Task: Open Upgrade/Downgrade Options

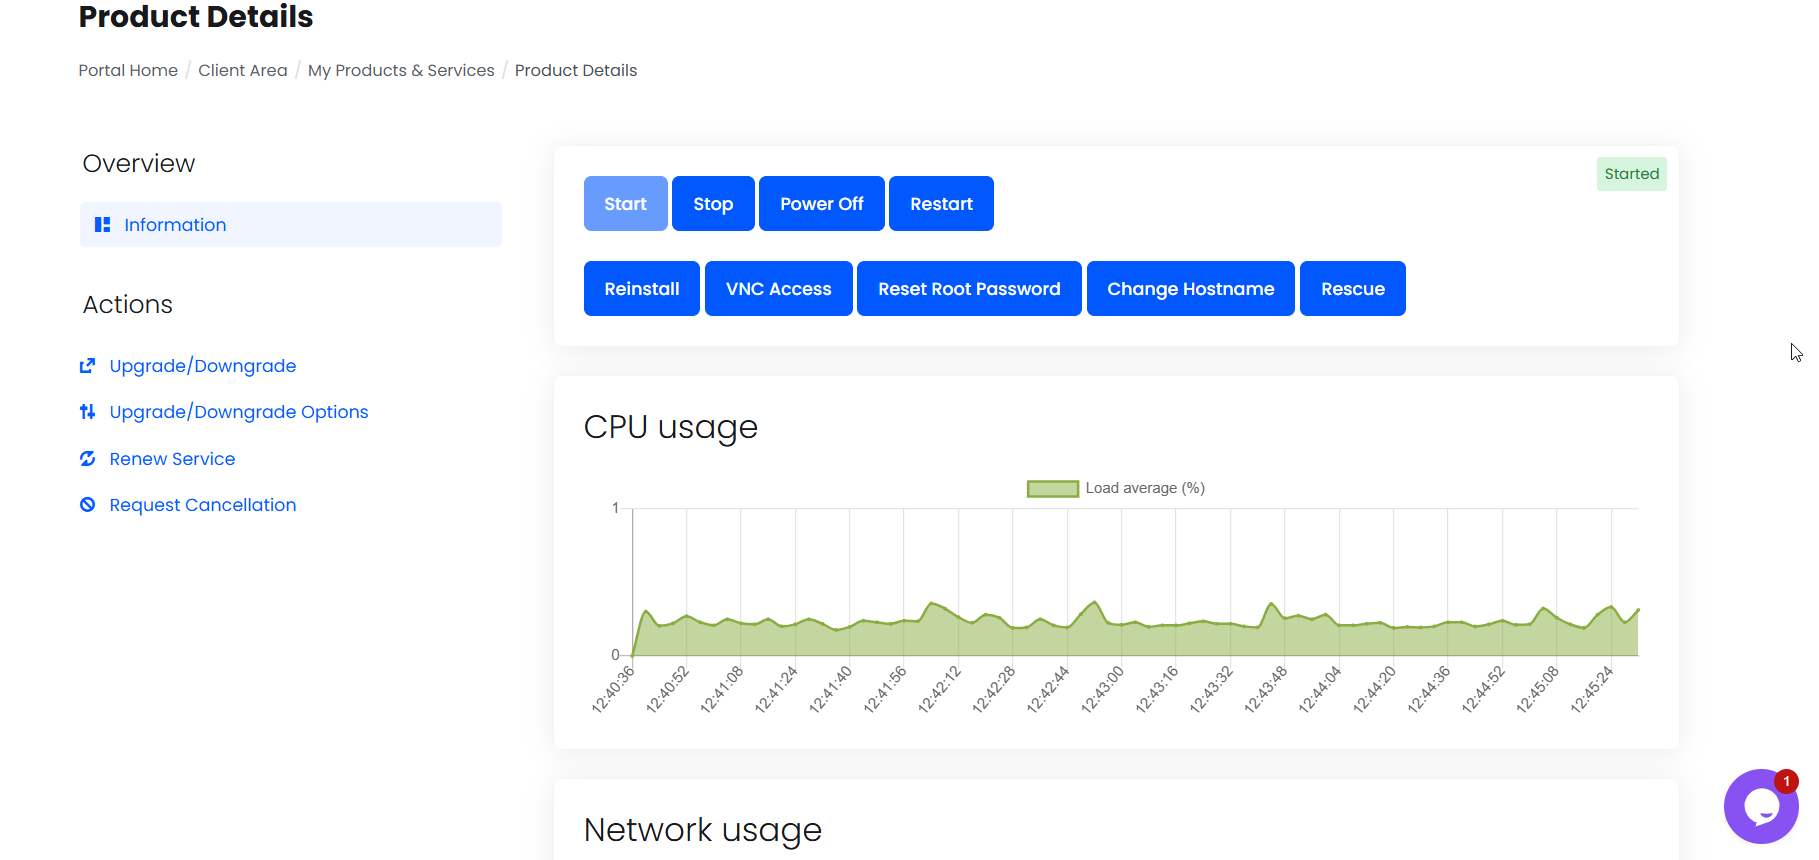Action: click(x=239, y=412)
